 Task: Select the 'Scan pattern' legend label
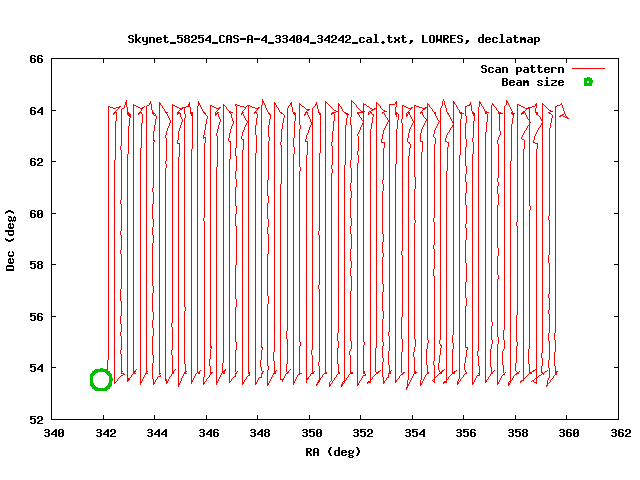click(x=522, y=69)
